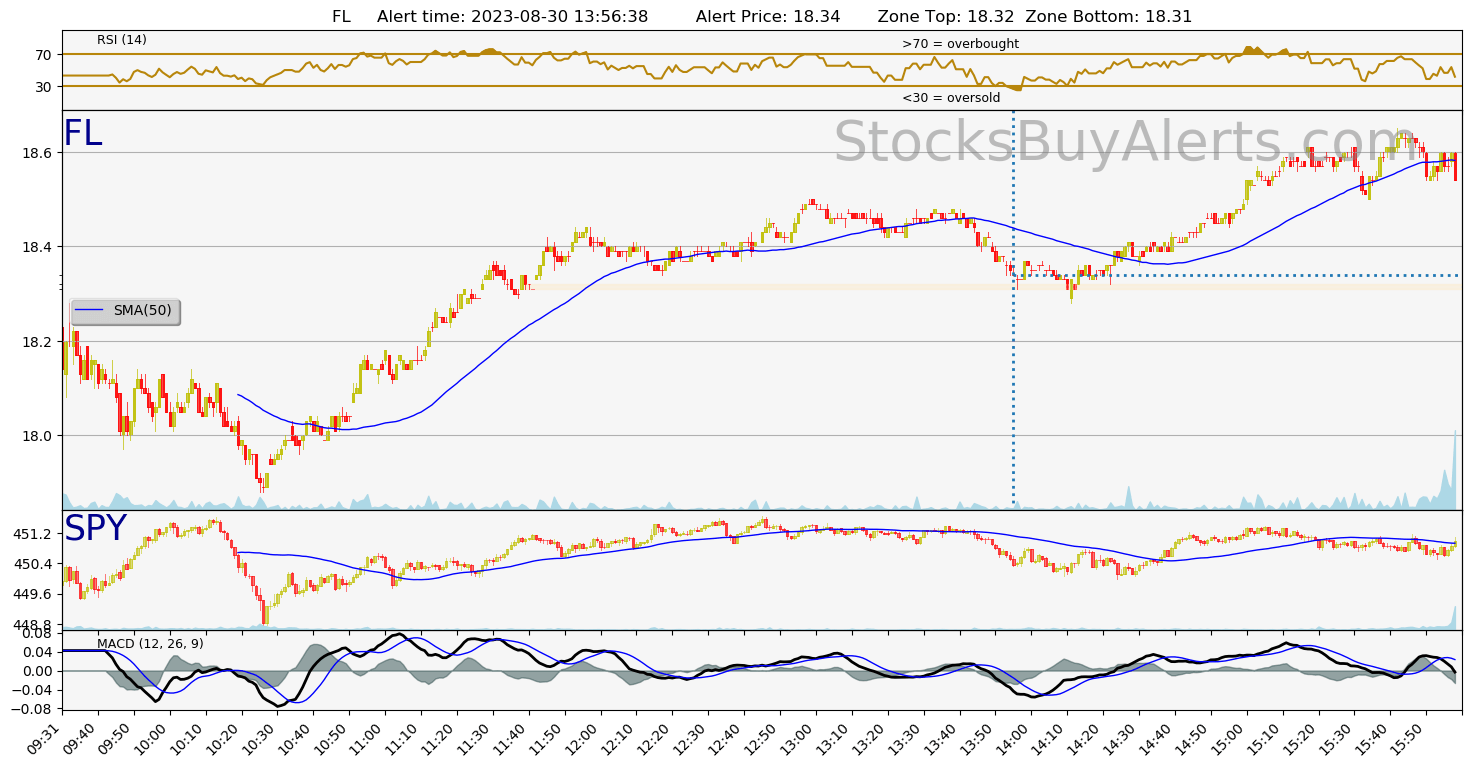Click the MACD 0.08 axis label

38,634
